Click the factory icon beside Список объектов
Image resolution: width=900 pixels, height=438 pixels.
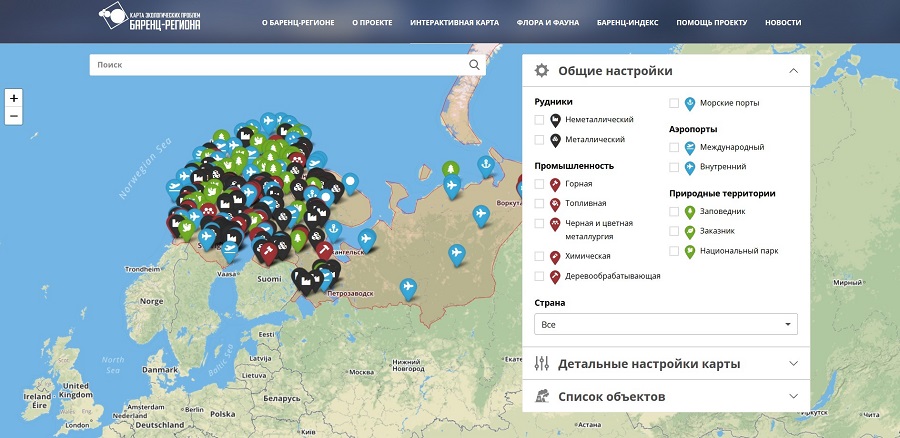(541, 396)
